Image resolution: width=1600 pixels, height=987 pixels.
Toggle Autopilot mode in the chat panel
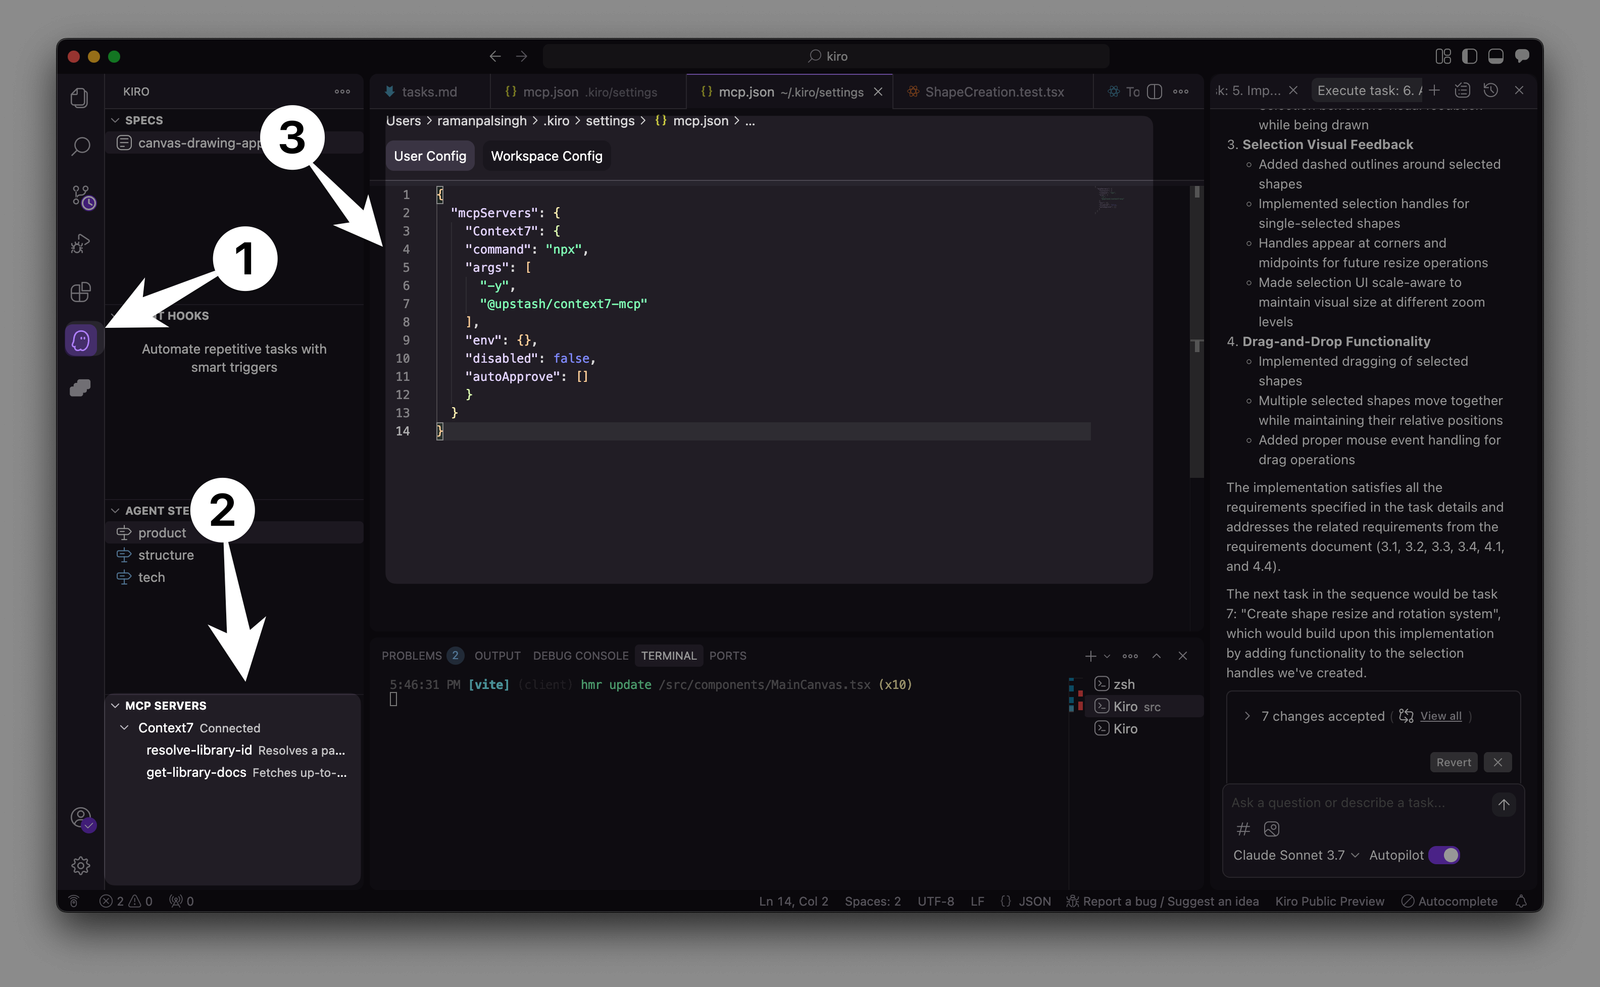1444,855
